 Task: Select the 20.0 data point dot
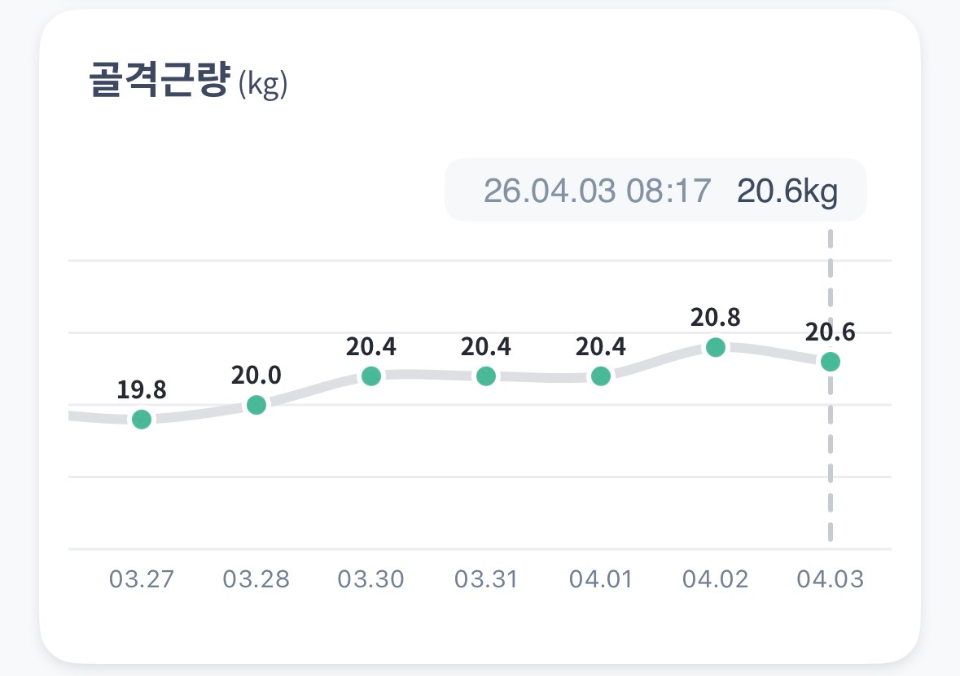pos(256,405)
